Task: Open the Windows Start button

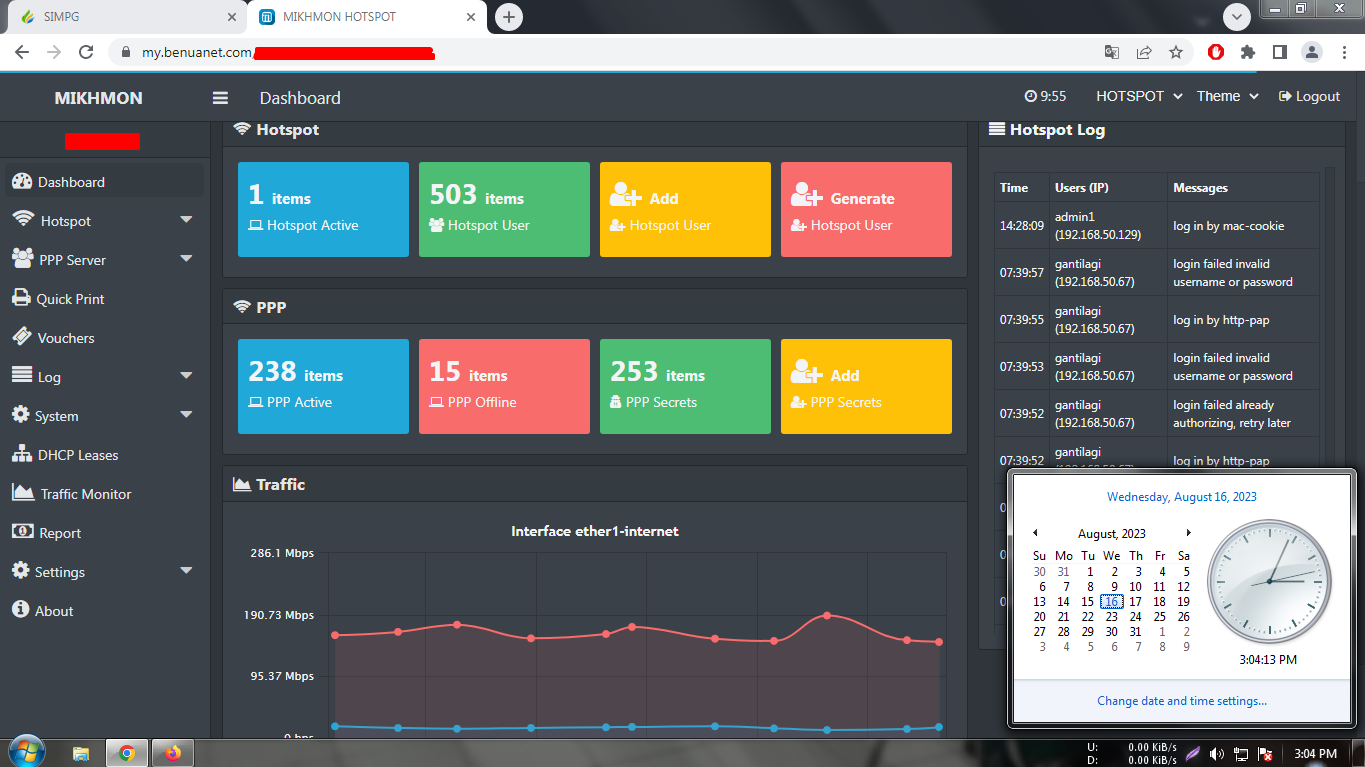Action: click(x=26, y=752)
